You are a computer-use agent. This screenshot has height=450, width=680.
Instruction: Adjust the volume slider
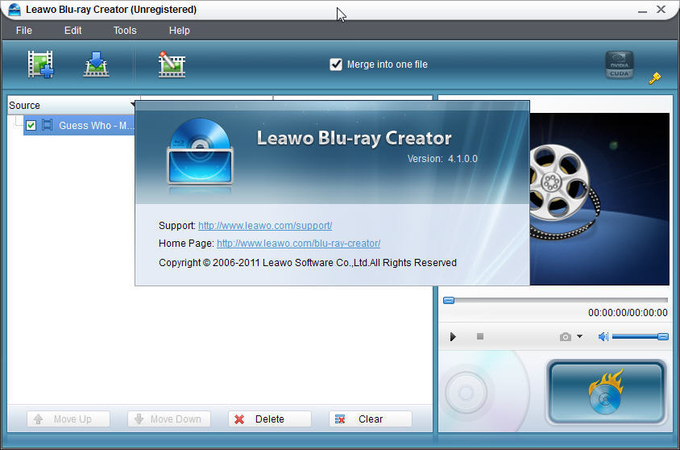[640, 336]
